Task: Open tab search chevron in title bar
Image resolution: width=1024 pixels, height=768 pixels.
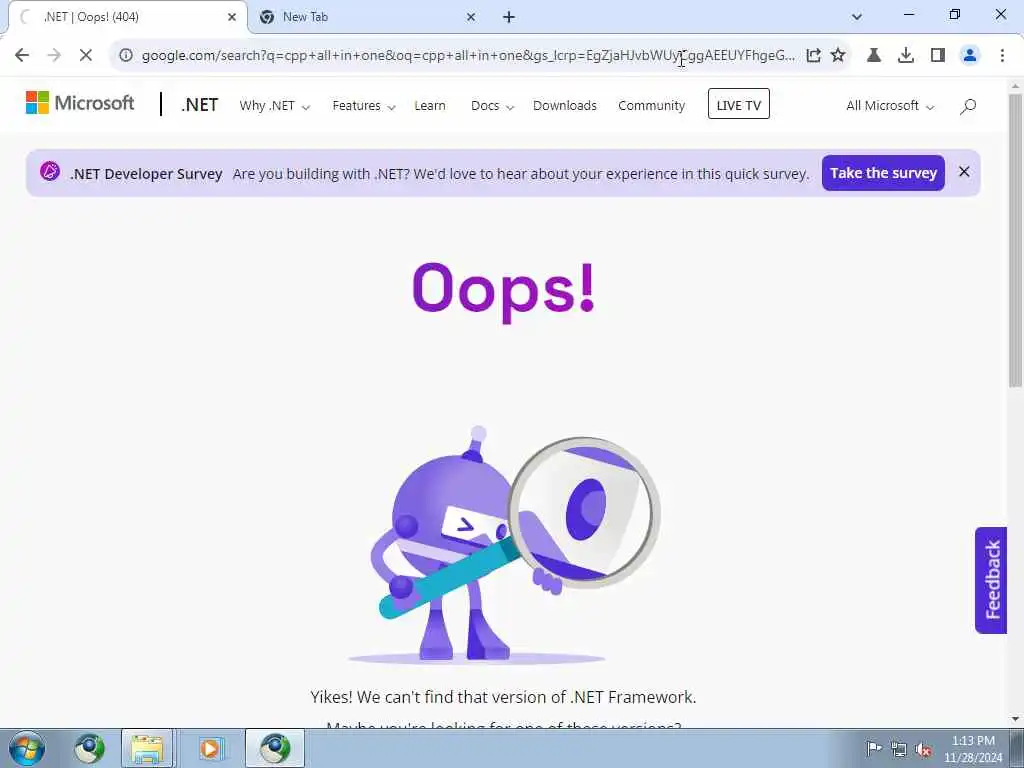Action: point(857,17)
